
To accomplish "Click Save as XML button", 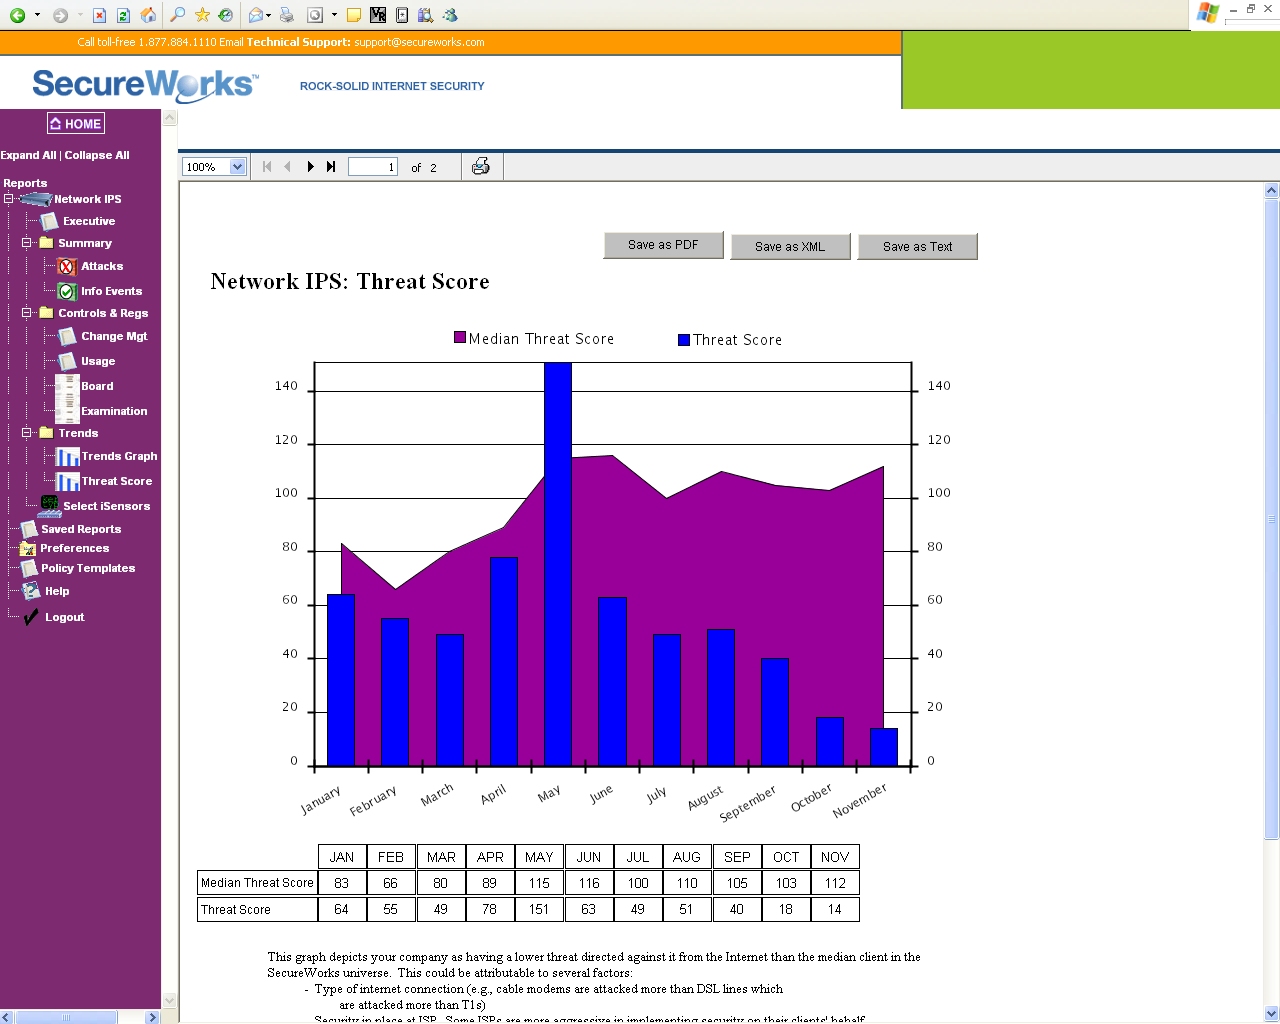I will pos(790,247).
